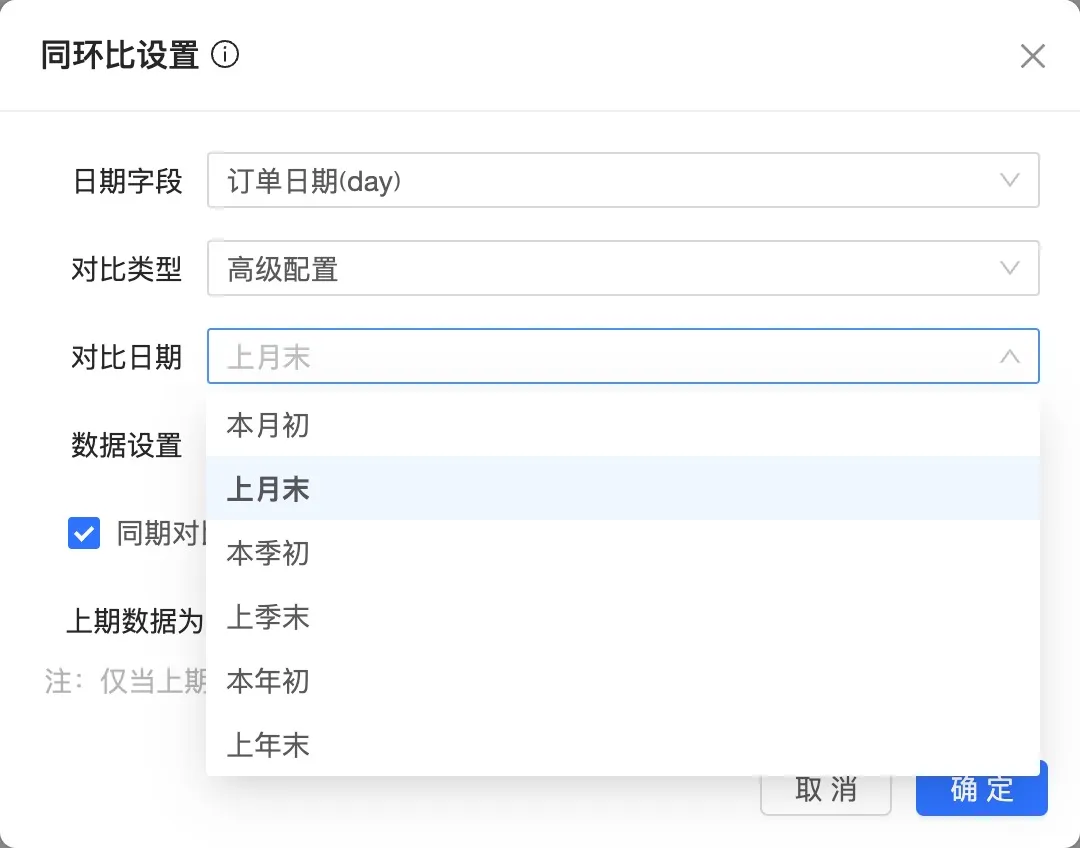The height and width of the screenshot is (848, 1080).
Task: Toggle the 同期对比 checkbox
Action: (84, 533)
